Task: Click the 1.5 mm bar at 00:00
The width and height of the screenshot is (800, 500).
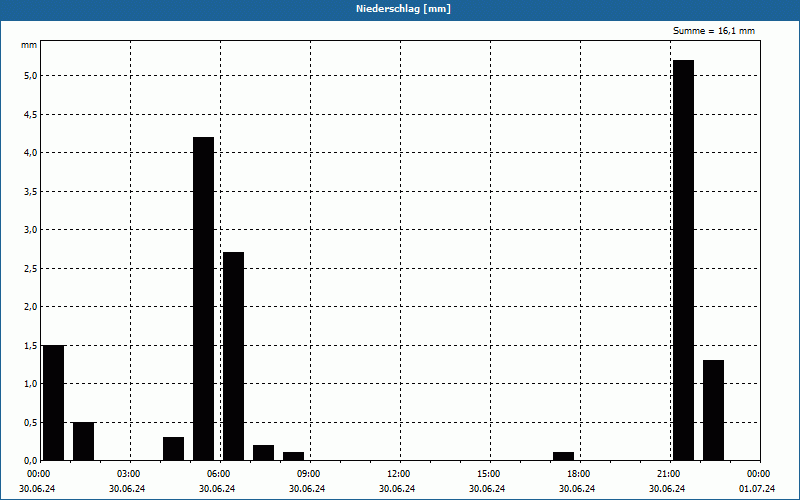Action: pyautogui.click(x=54, y=403)
